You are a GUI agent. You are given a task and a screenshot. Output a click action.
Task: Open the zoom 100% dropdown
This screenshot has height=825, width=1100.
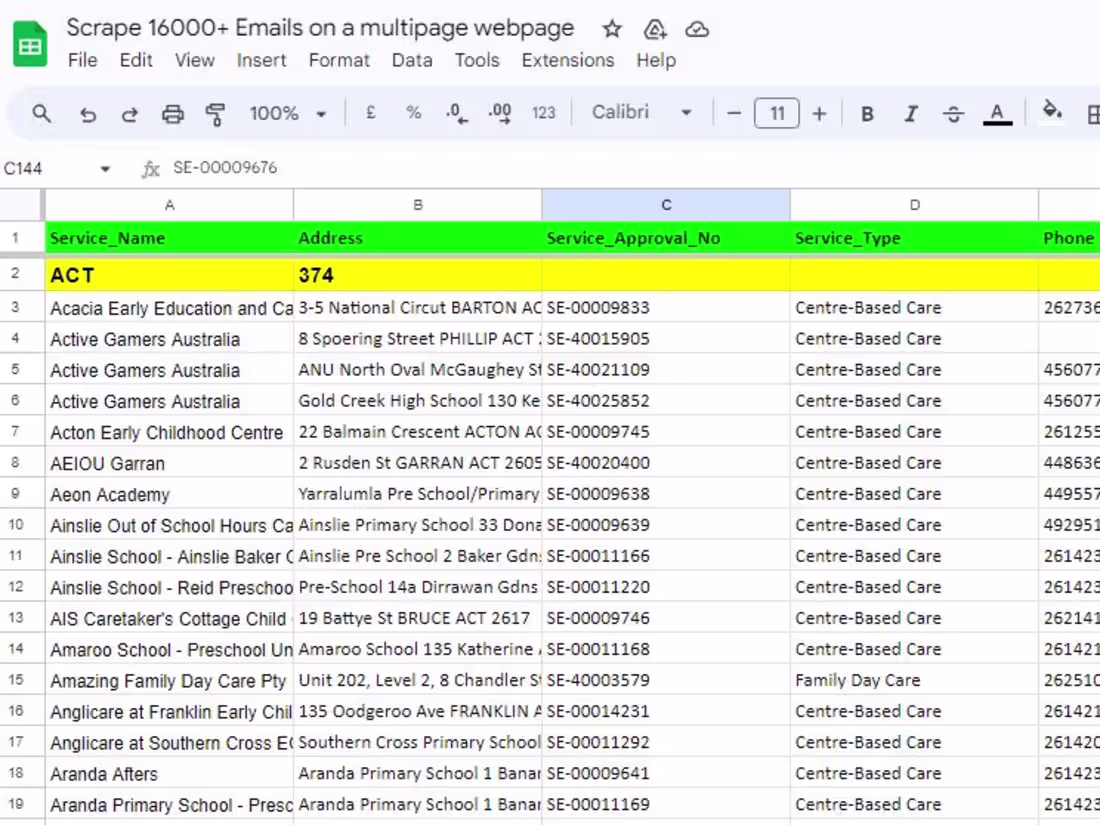pos(288,113)
